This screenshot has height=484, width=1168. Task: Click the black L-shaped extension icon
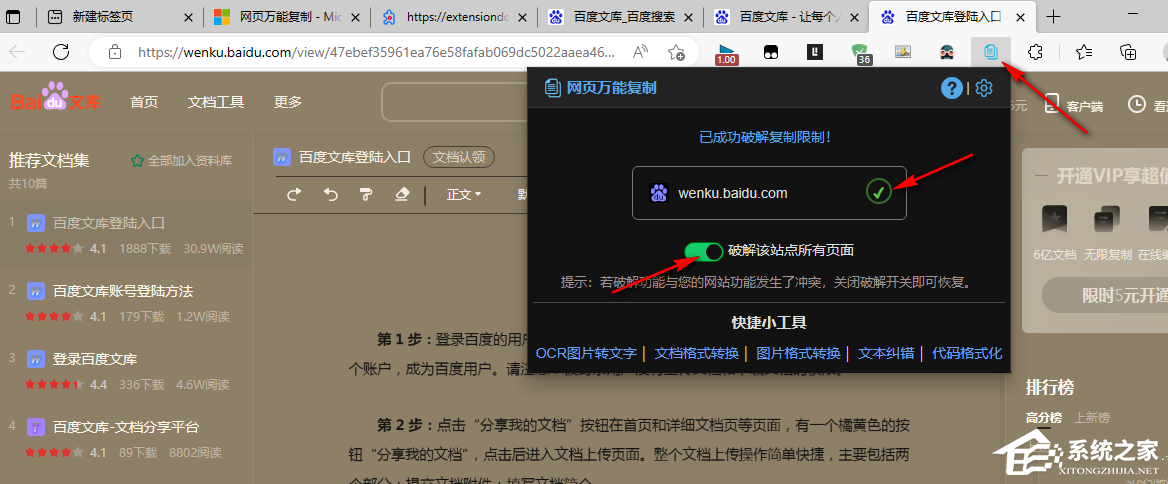pos(816,52)
